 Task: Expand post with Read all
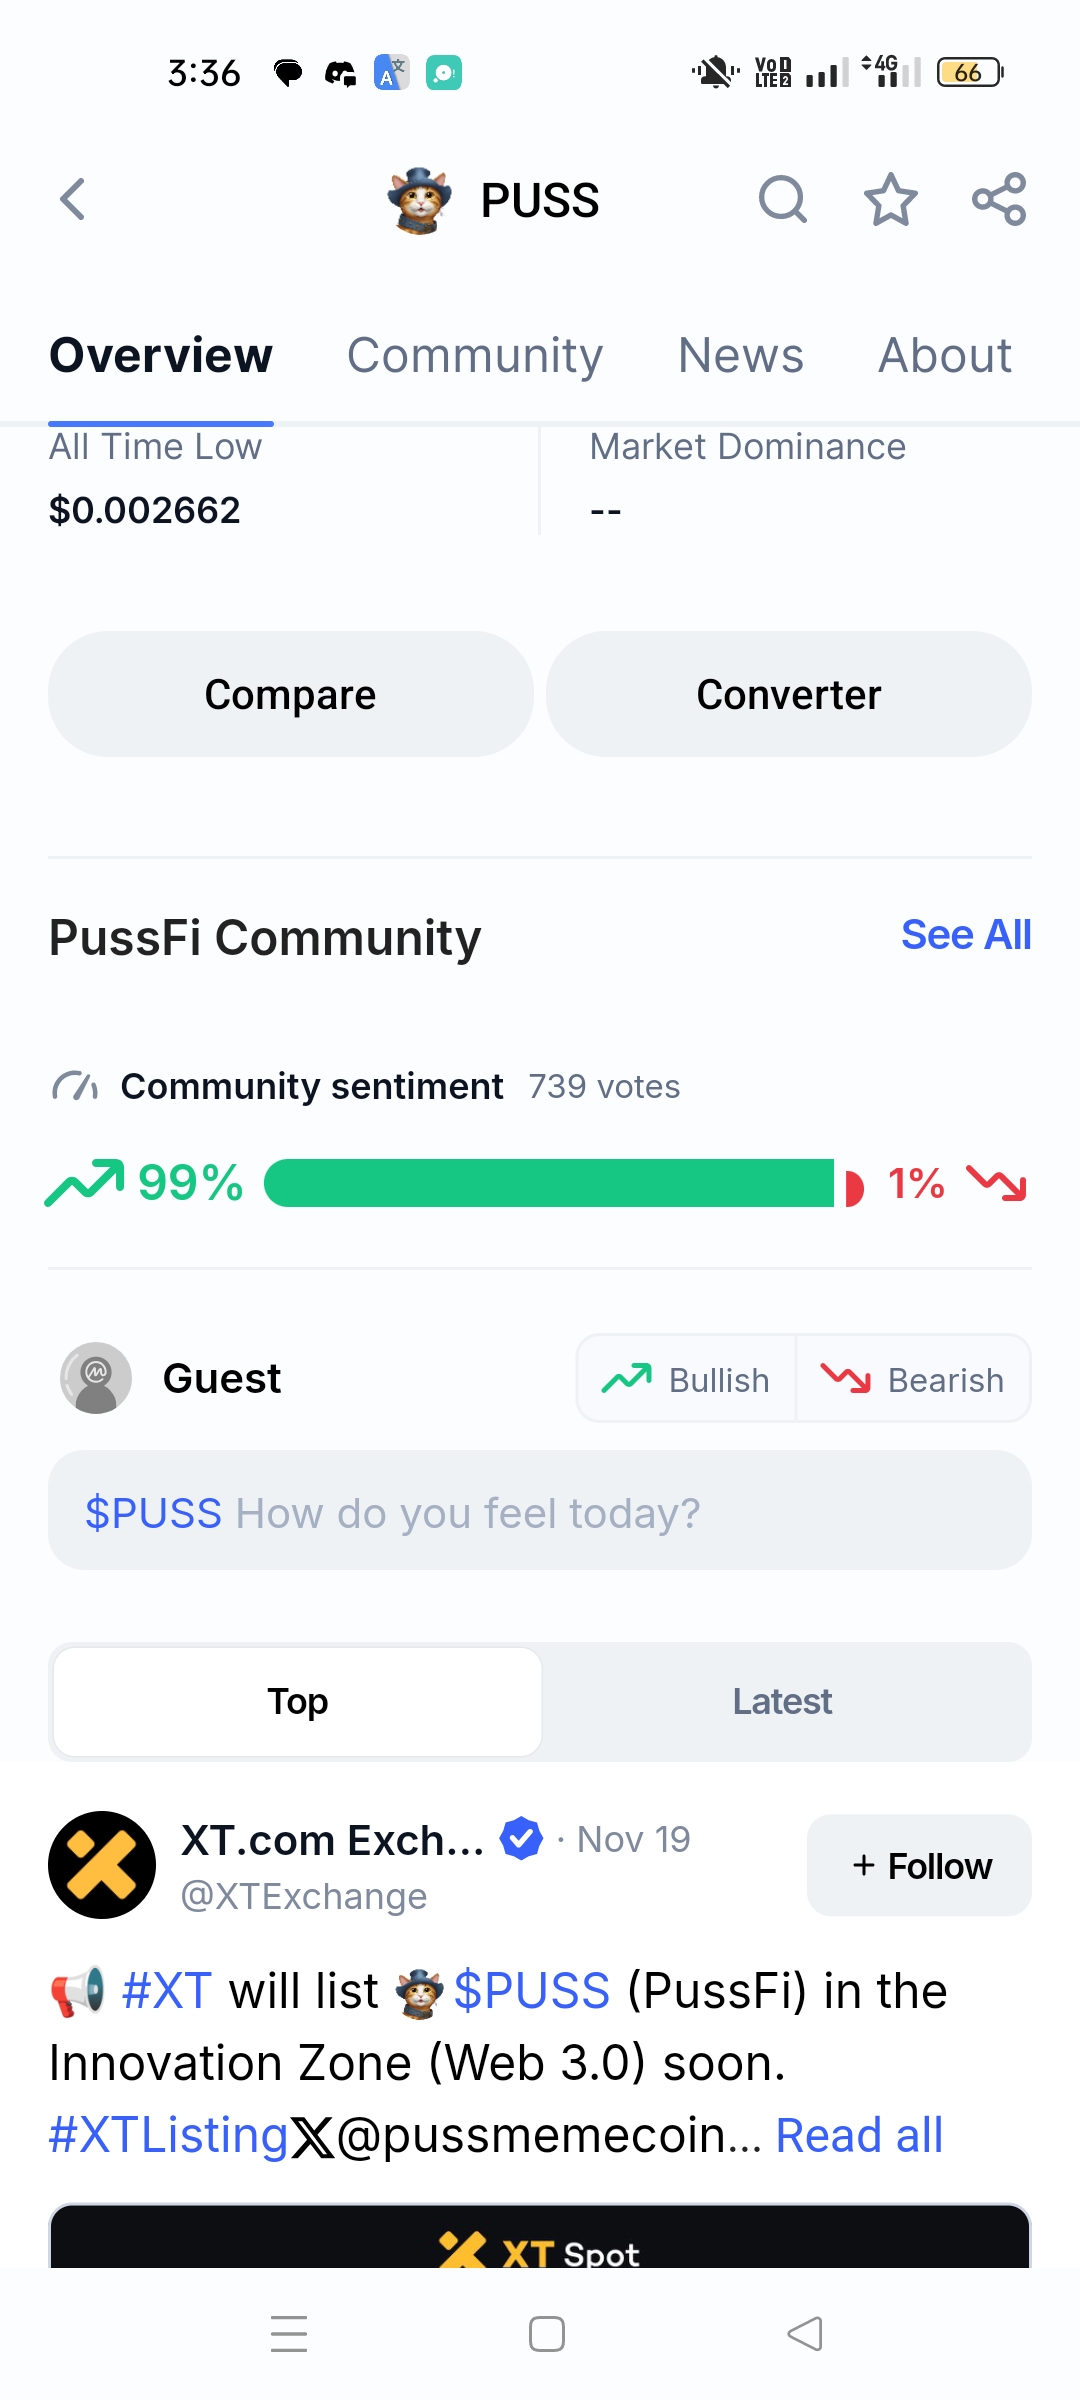pos(859,2135)
